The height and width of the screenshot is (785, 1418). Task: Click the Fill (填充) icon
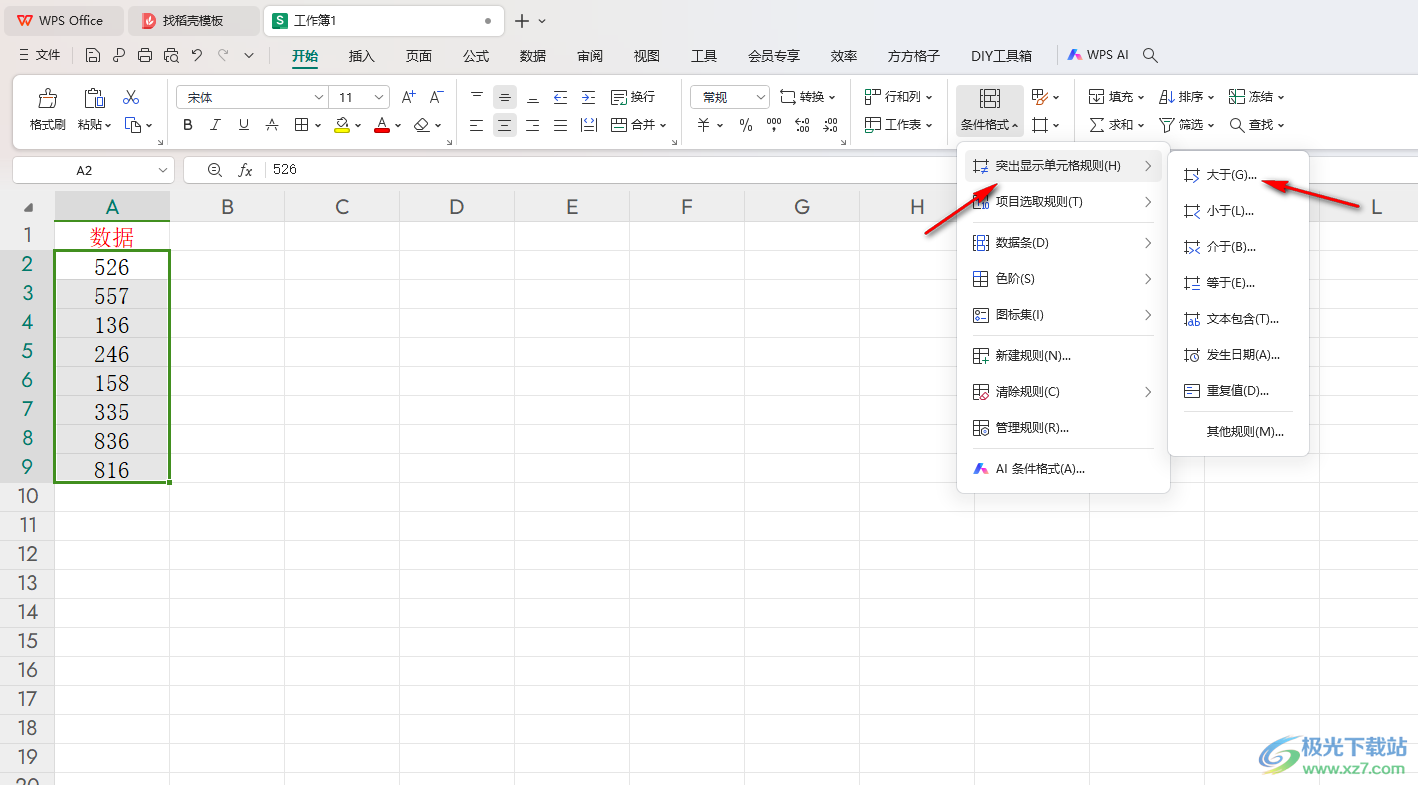[1097, 97]
